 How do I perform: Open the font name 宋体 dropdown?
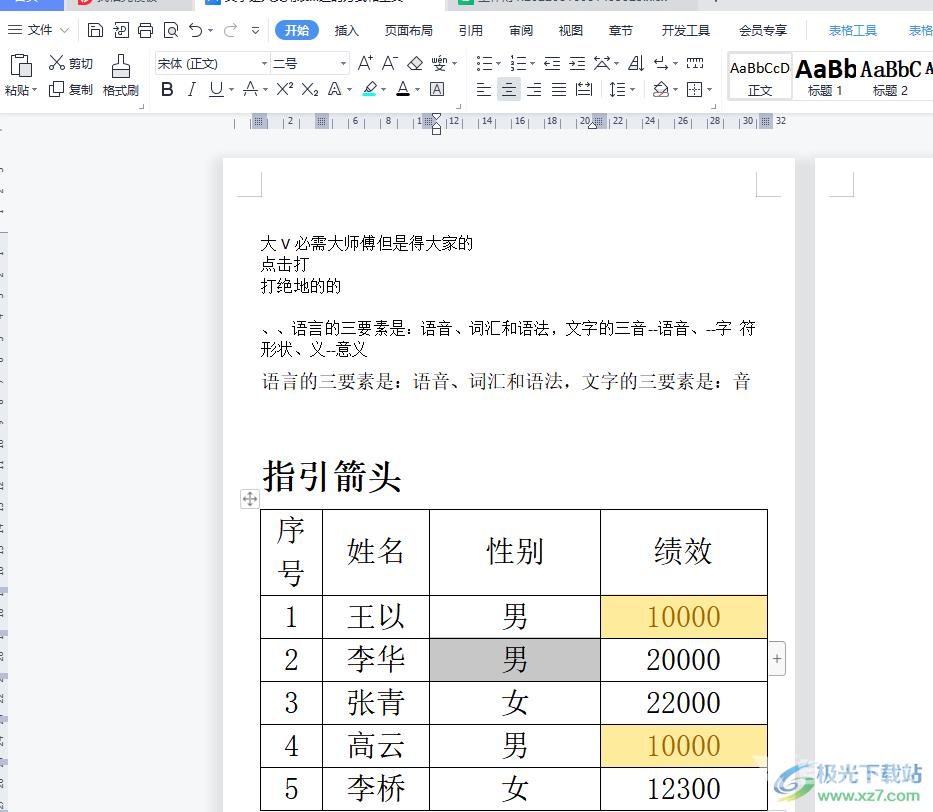pos(264,63)
